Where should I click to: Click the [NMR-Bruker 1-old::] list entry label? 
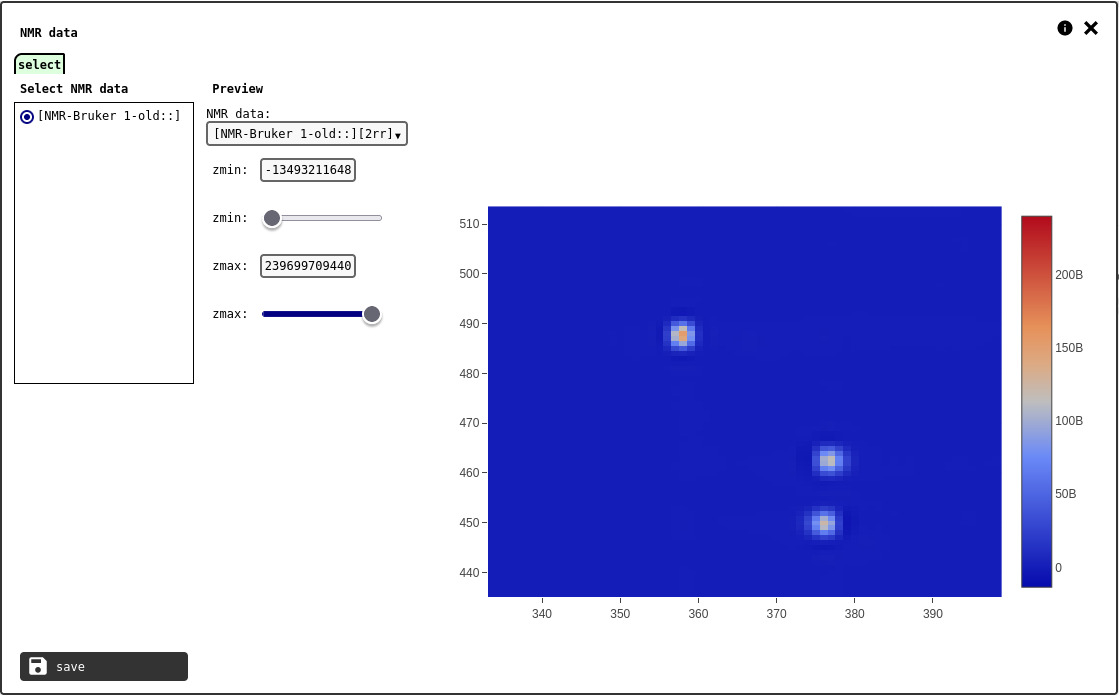click(x=109, y=116)
